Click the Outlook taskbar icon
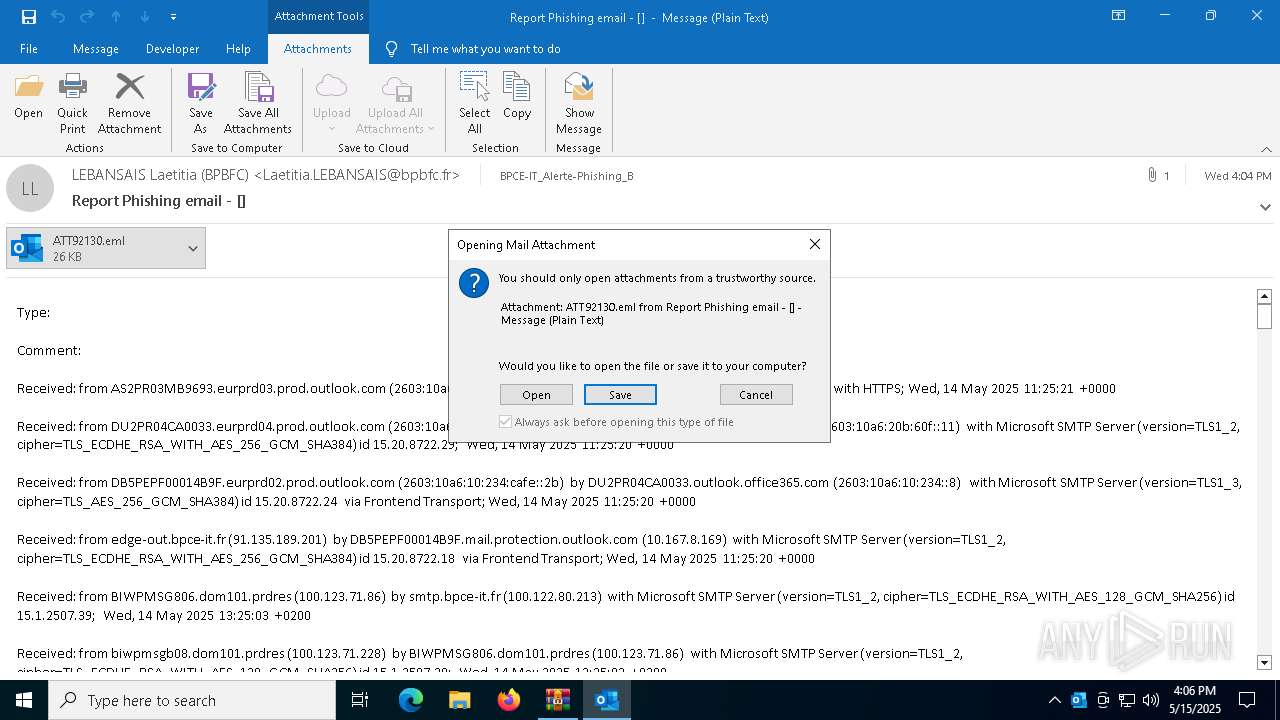The height and width of the screenshot is (720, 1280). point(607,700)
